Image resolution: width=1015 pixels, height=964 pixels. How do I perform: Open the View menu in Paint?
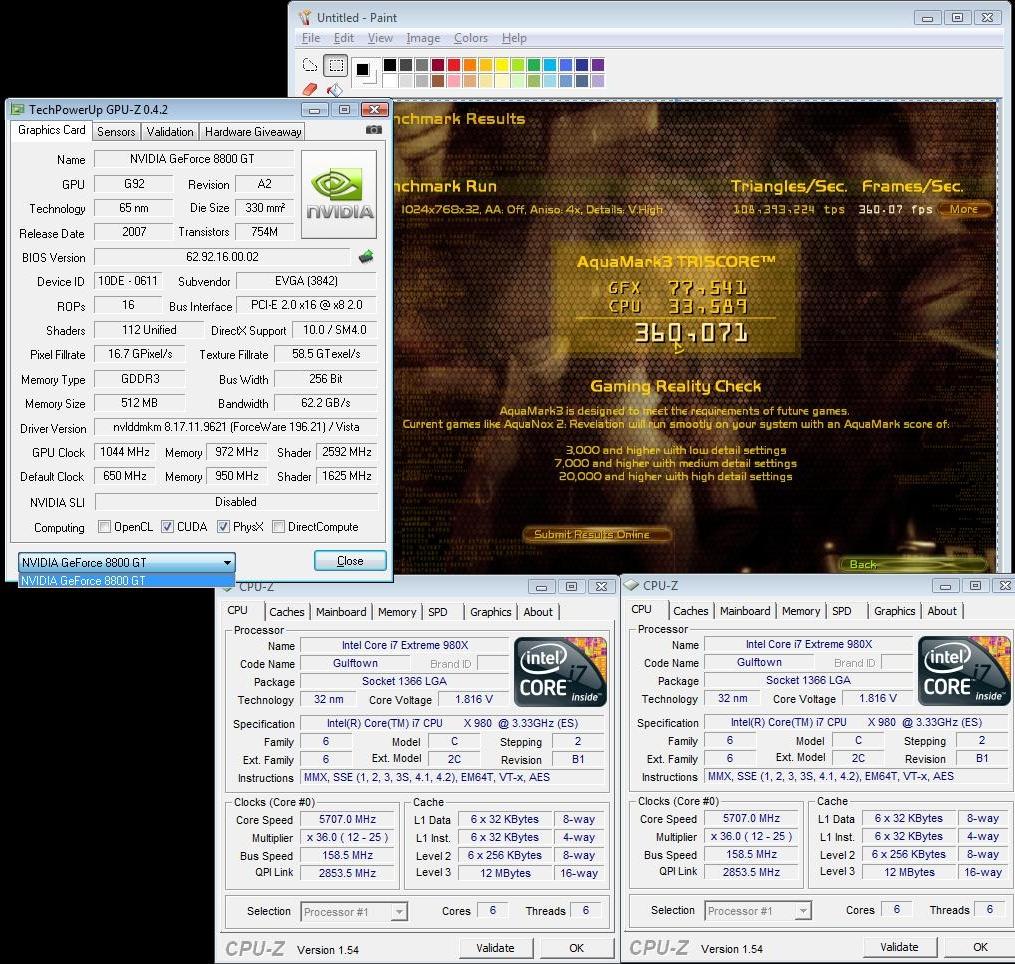click(x=381, y=38)
